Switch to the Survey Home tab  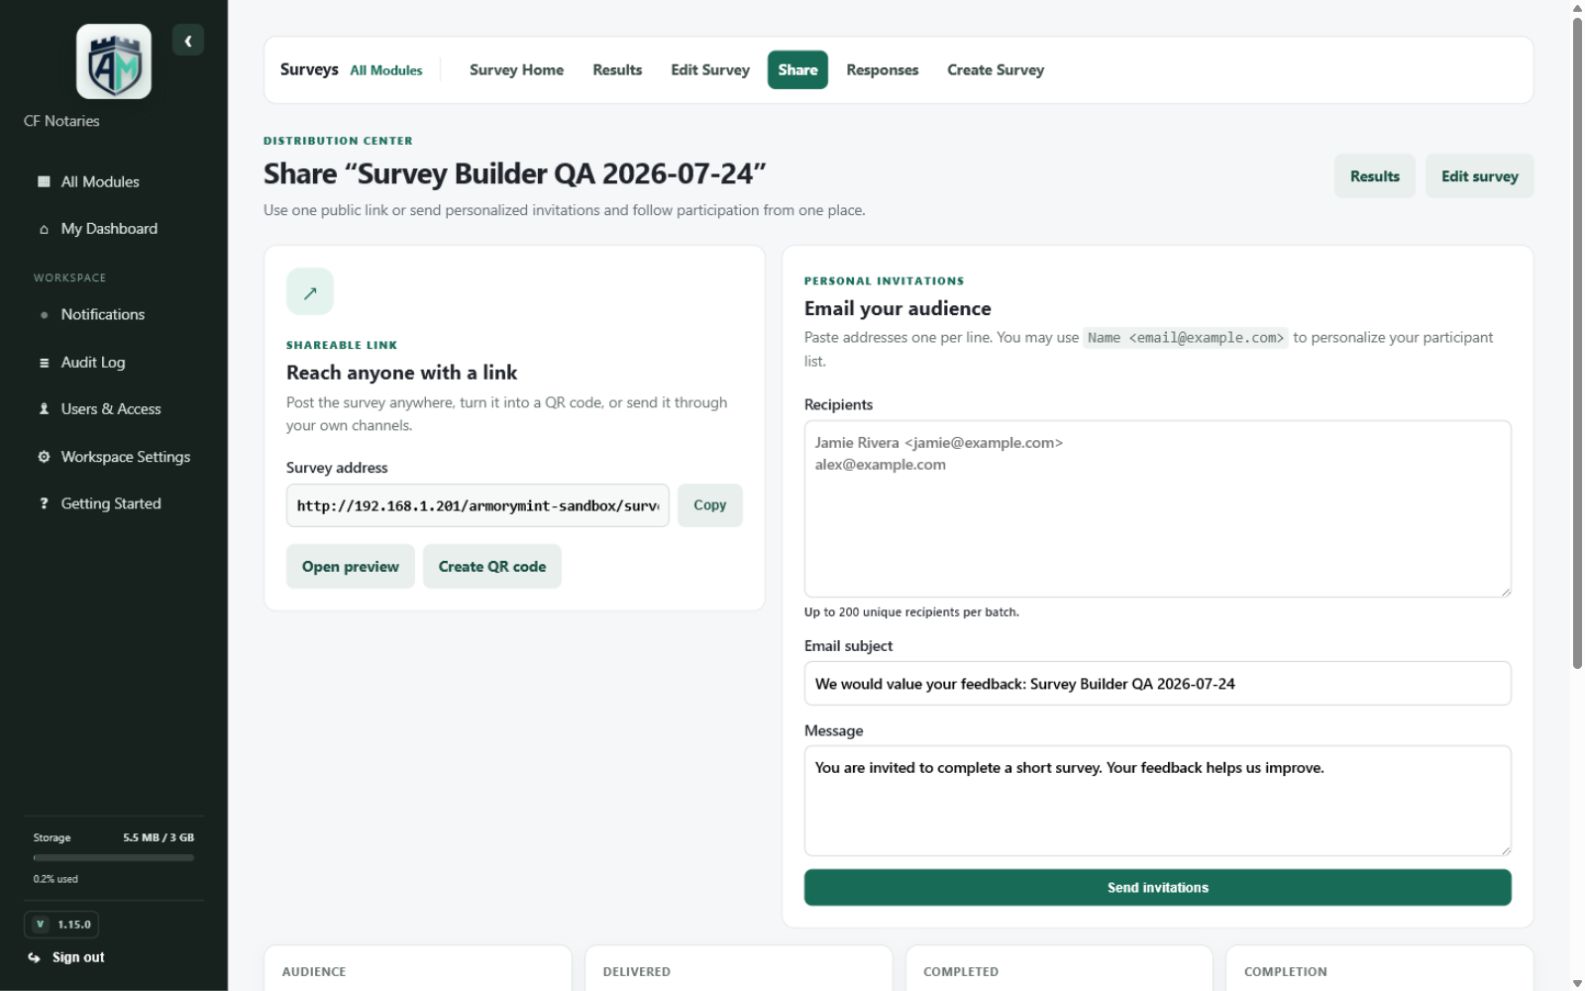tap(516, 70)
